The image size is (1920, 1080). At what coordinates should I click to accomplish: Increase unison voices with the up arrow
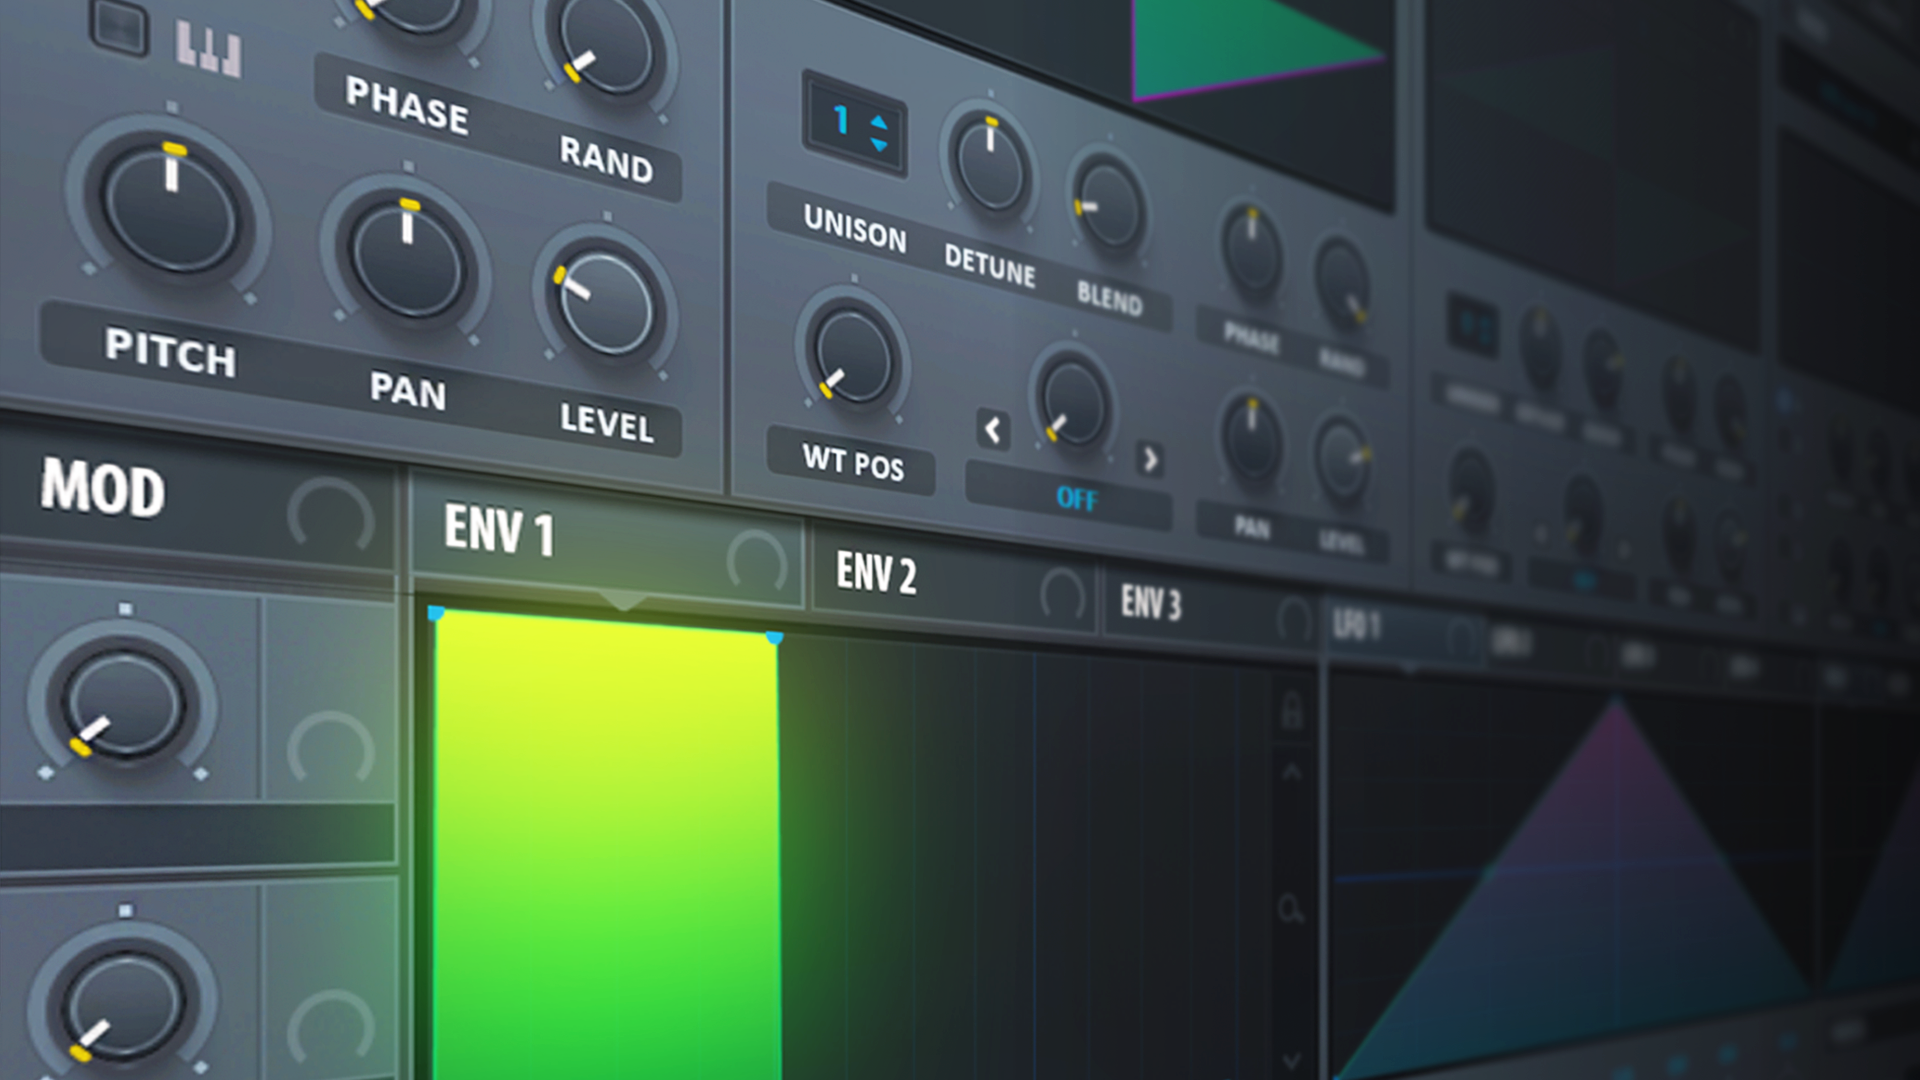click(878, 122)
